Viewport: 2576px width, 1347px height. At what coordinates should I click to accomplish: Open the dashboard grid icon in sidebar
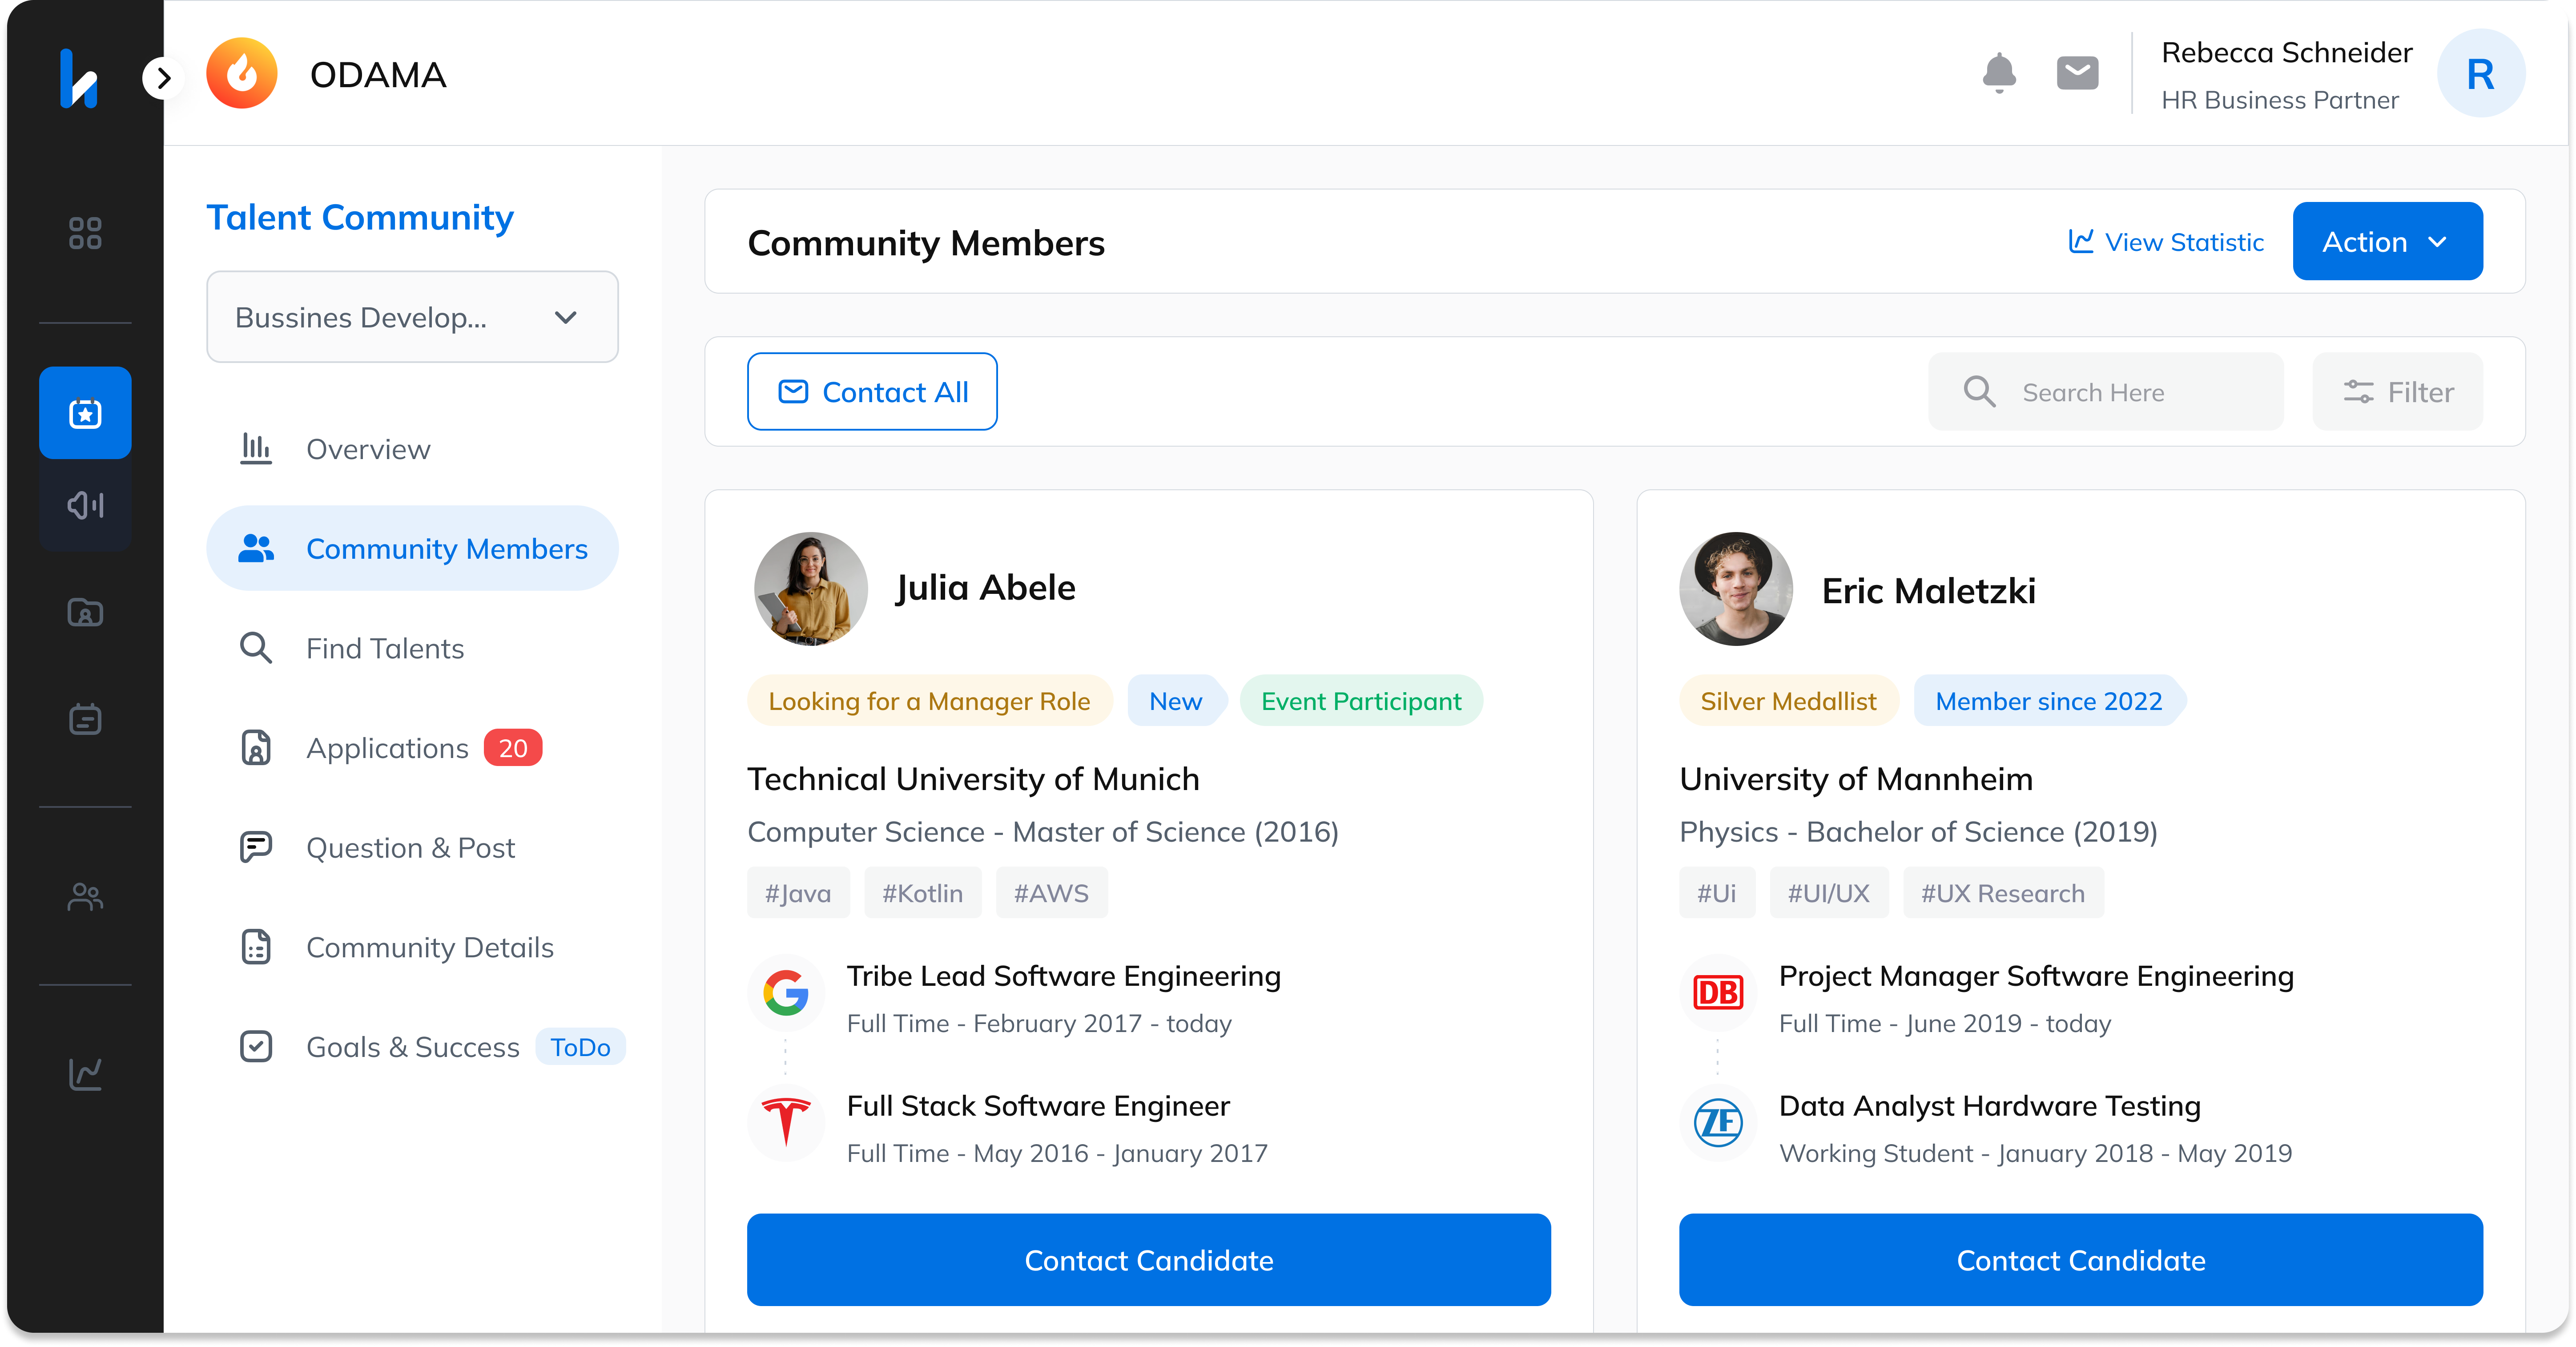[x=85, y=233]
